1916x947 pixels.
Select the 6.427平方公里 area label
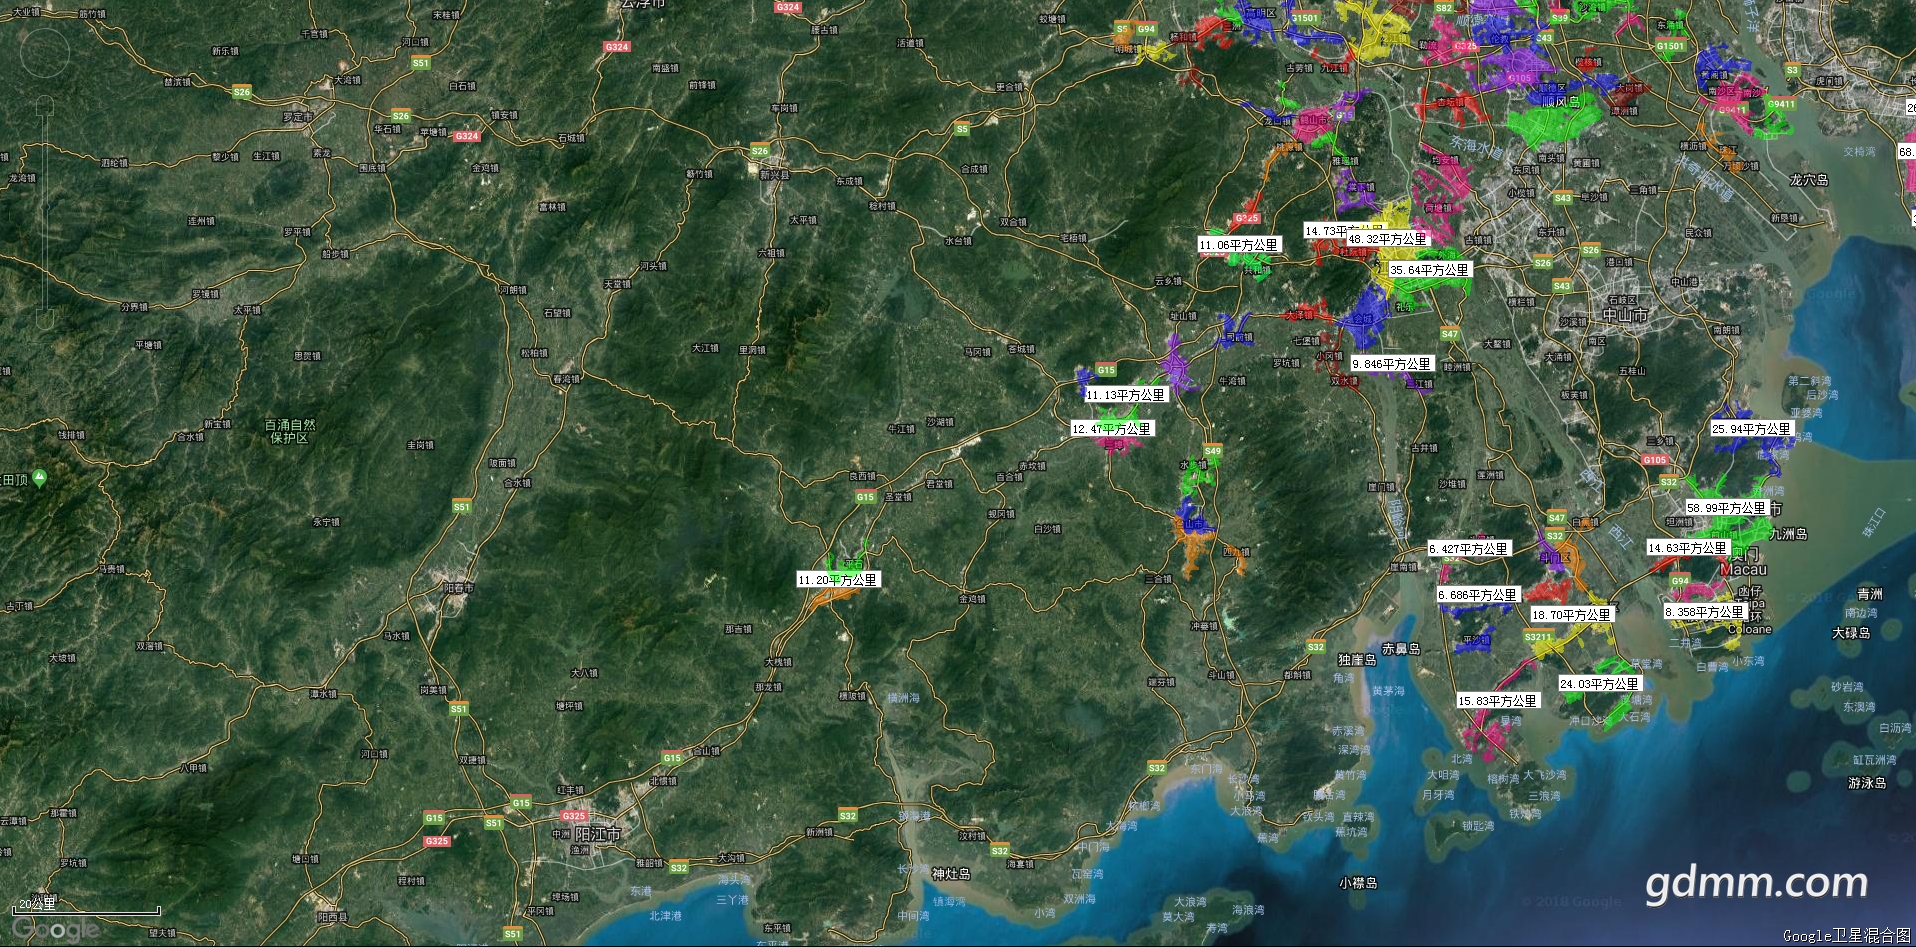click(x=1468, y=549)
